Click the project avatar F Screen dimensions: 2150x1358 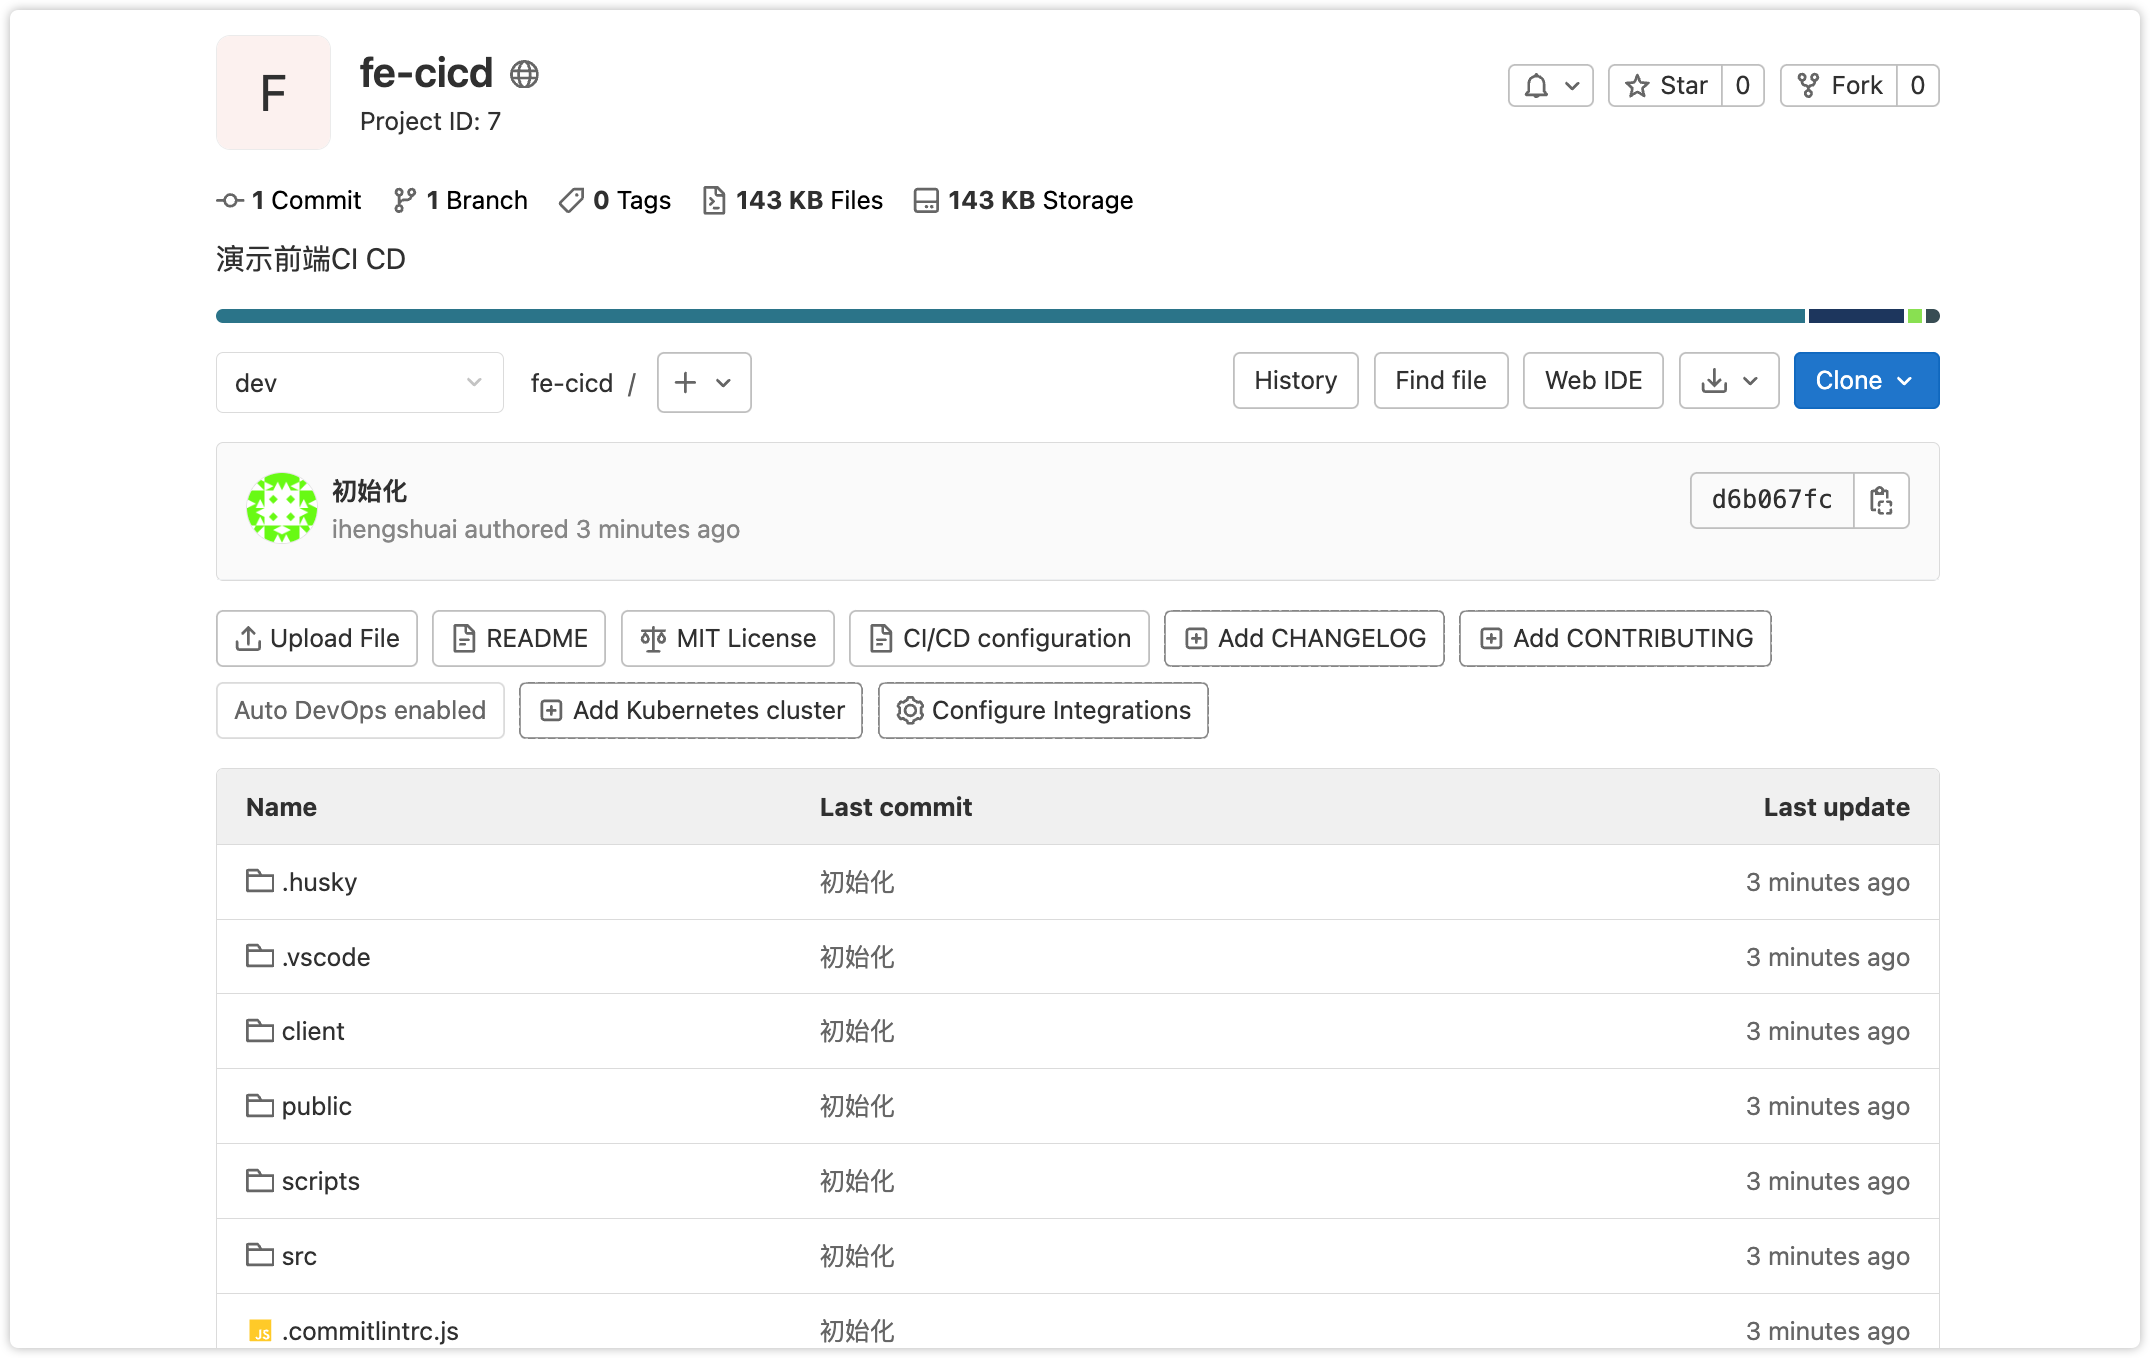click(273, 93)
